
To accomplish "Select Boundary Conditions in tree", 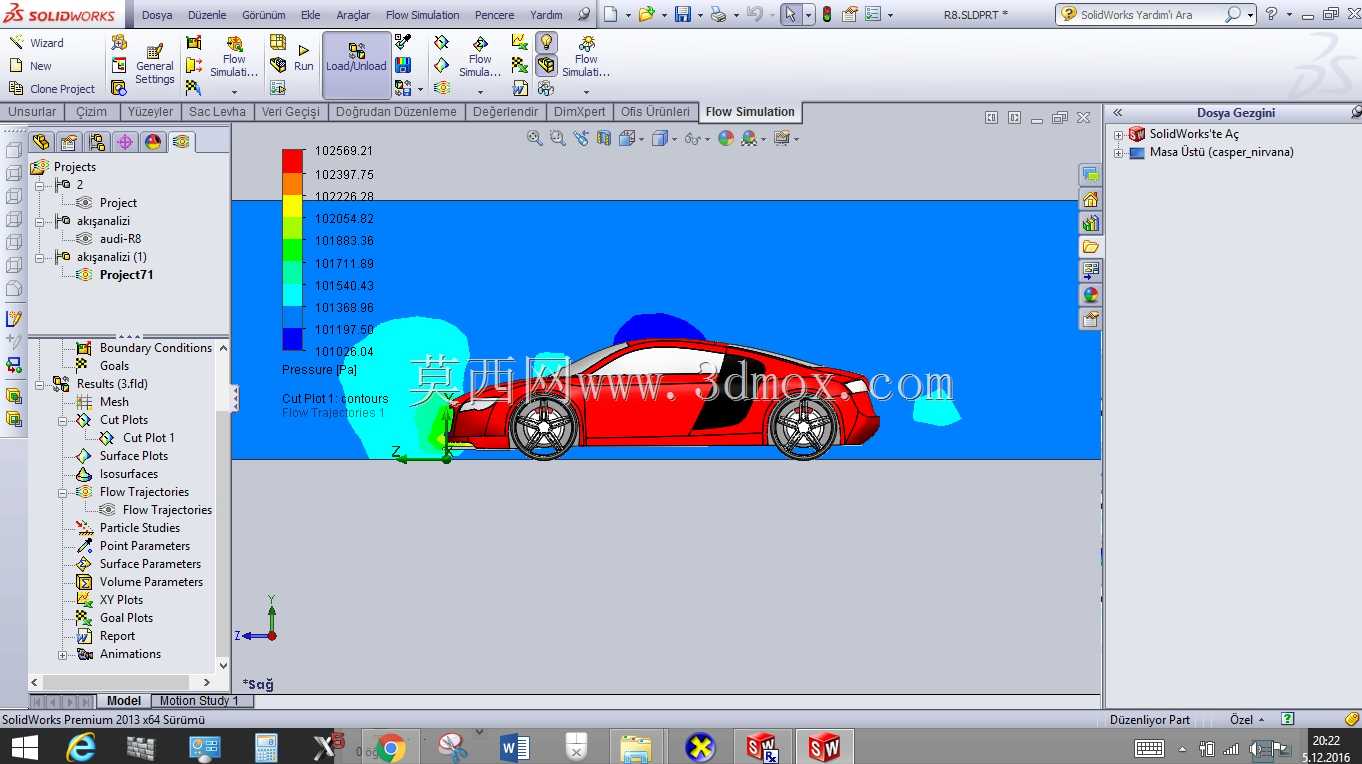I will click(155, 348).
